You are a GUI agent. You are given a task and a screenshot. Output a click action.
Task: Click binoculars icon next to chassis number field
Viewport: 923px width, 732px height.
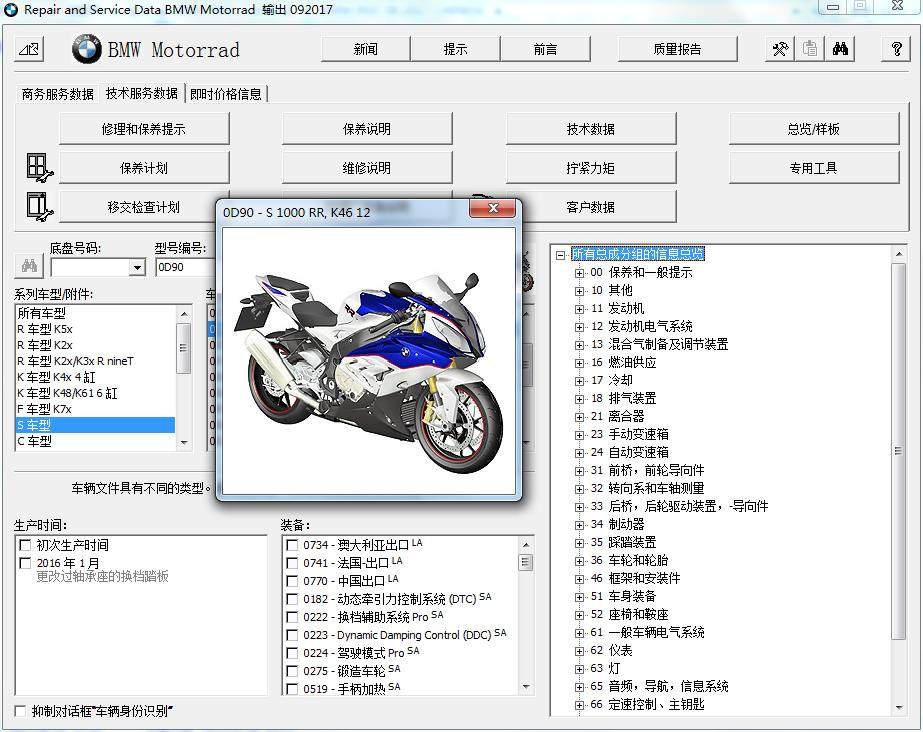point(29,267)
